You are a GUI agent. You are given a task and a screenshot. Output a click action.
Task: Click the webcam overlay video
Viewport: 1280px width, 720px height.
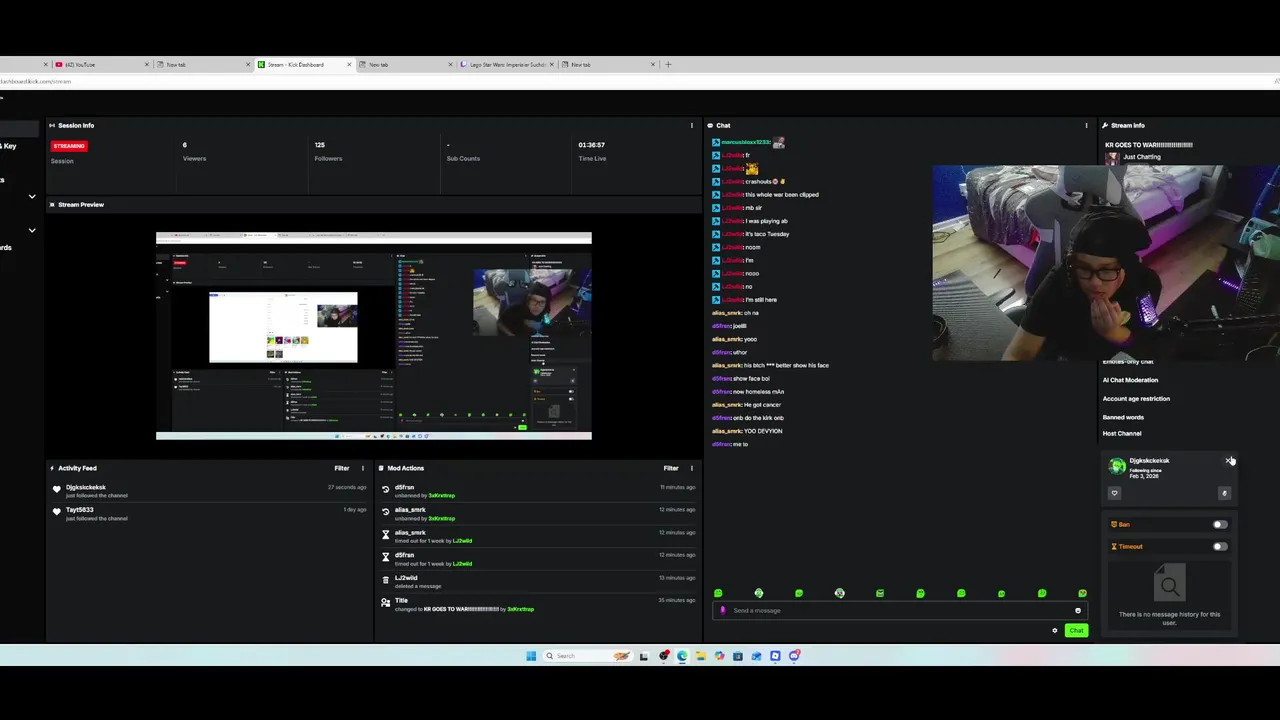[1105, 263]
